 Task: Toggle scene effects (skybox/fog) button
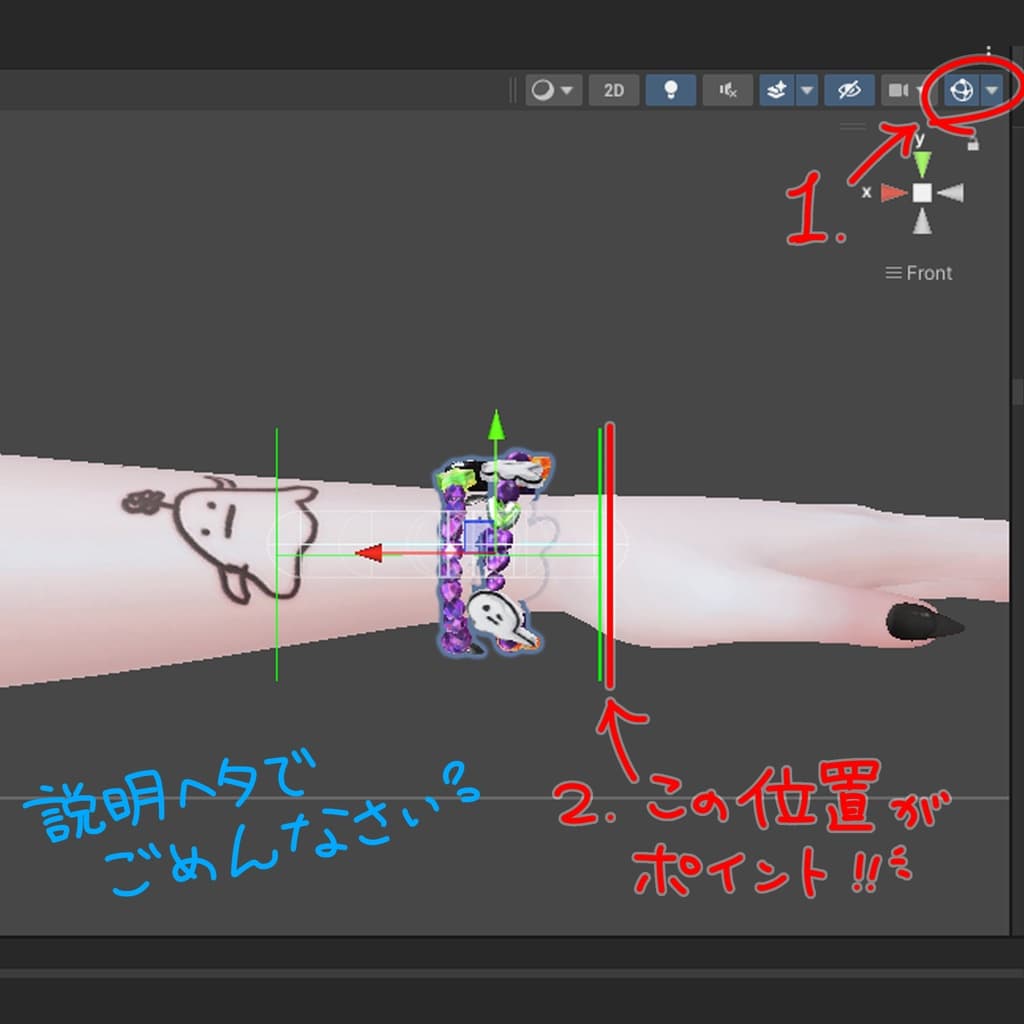click(776, 89)
